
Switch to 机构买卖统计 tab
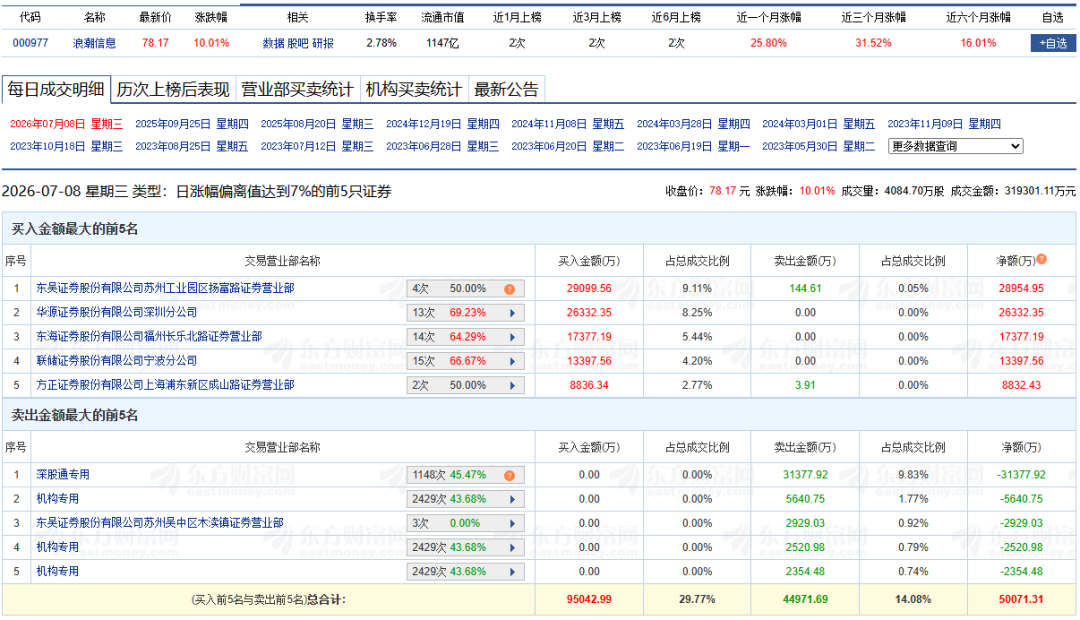413,90
